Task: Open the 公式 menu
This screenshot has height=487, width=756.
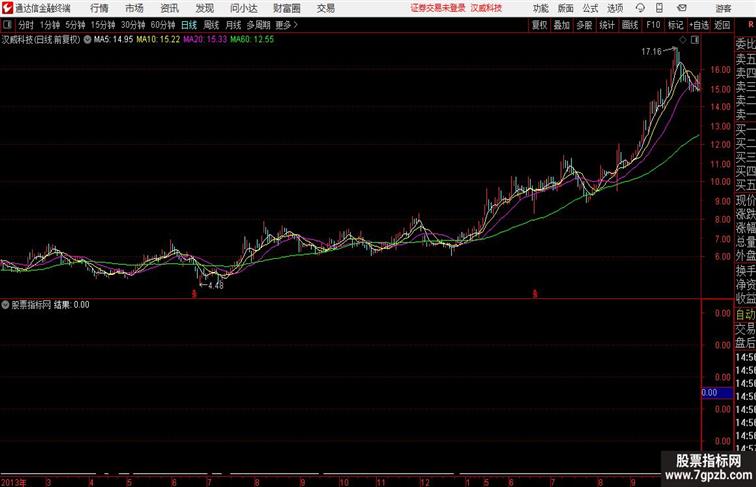Action: click(x=590, y=8)
